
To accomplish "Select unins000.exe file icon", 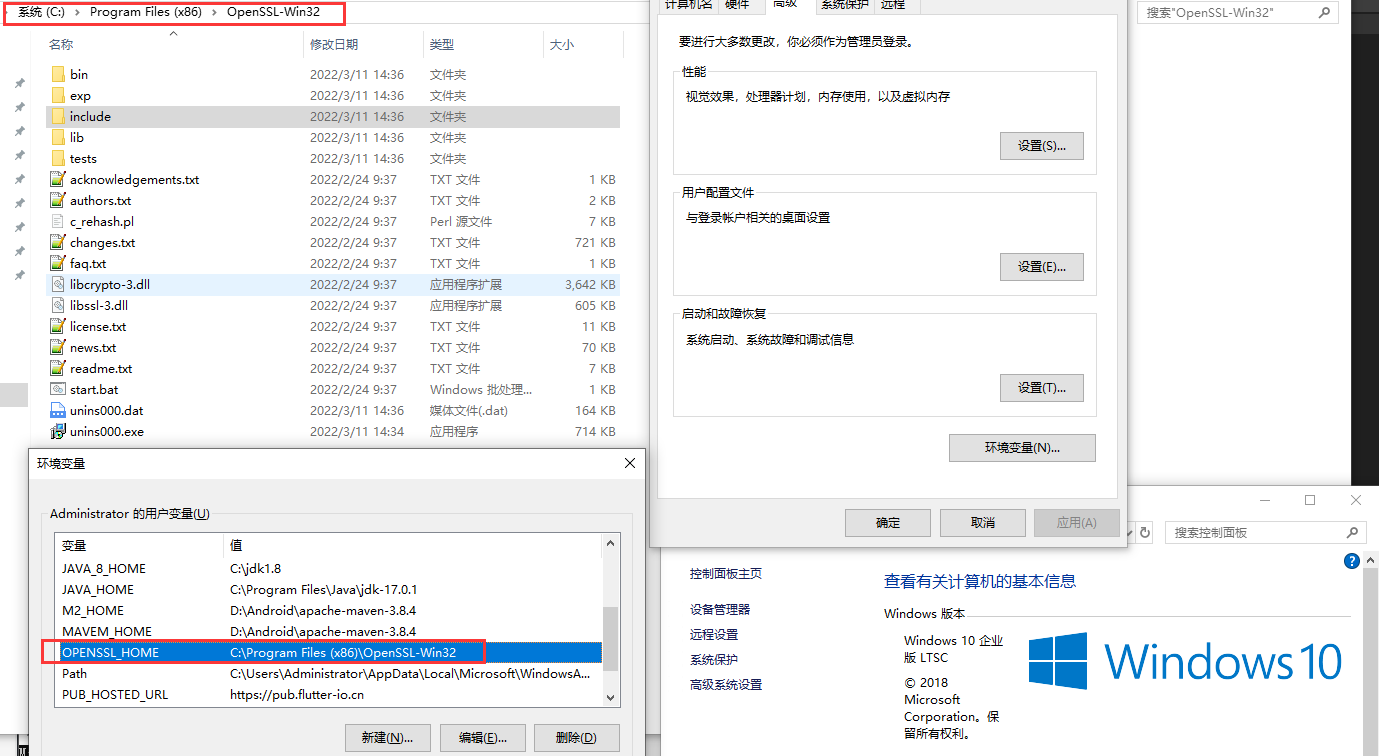I will point(58,431).
